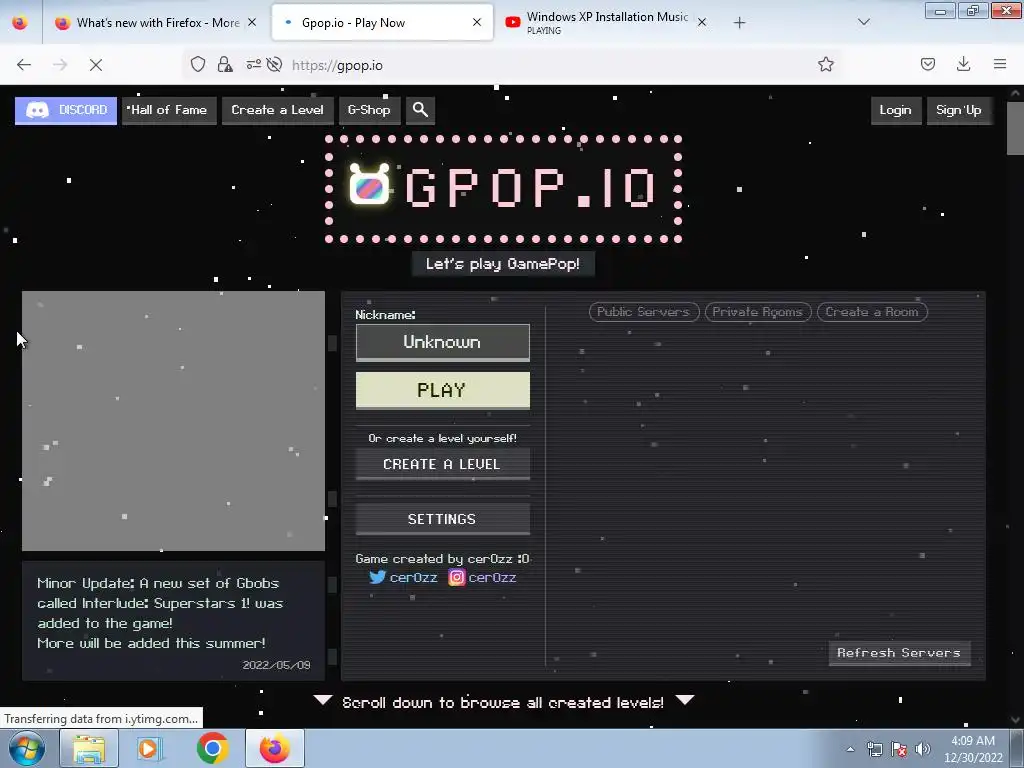
Task: Click the page vertical scrollbar thumb
Action: tap(1016, 128)
